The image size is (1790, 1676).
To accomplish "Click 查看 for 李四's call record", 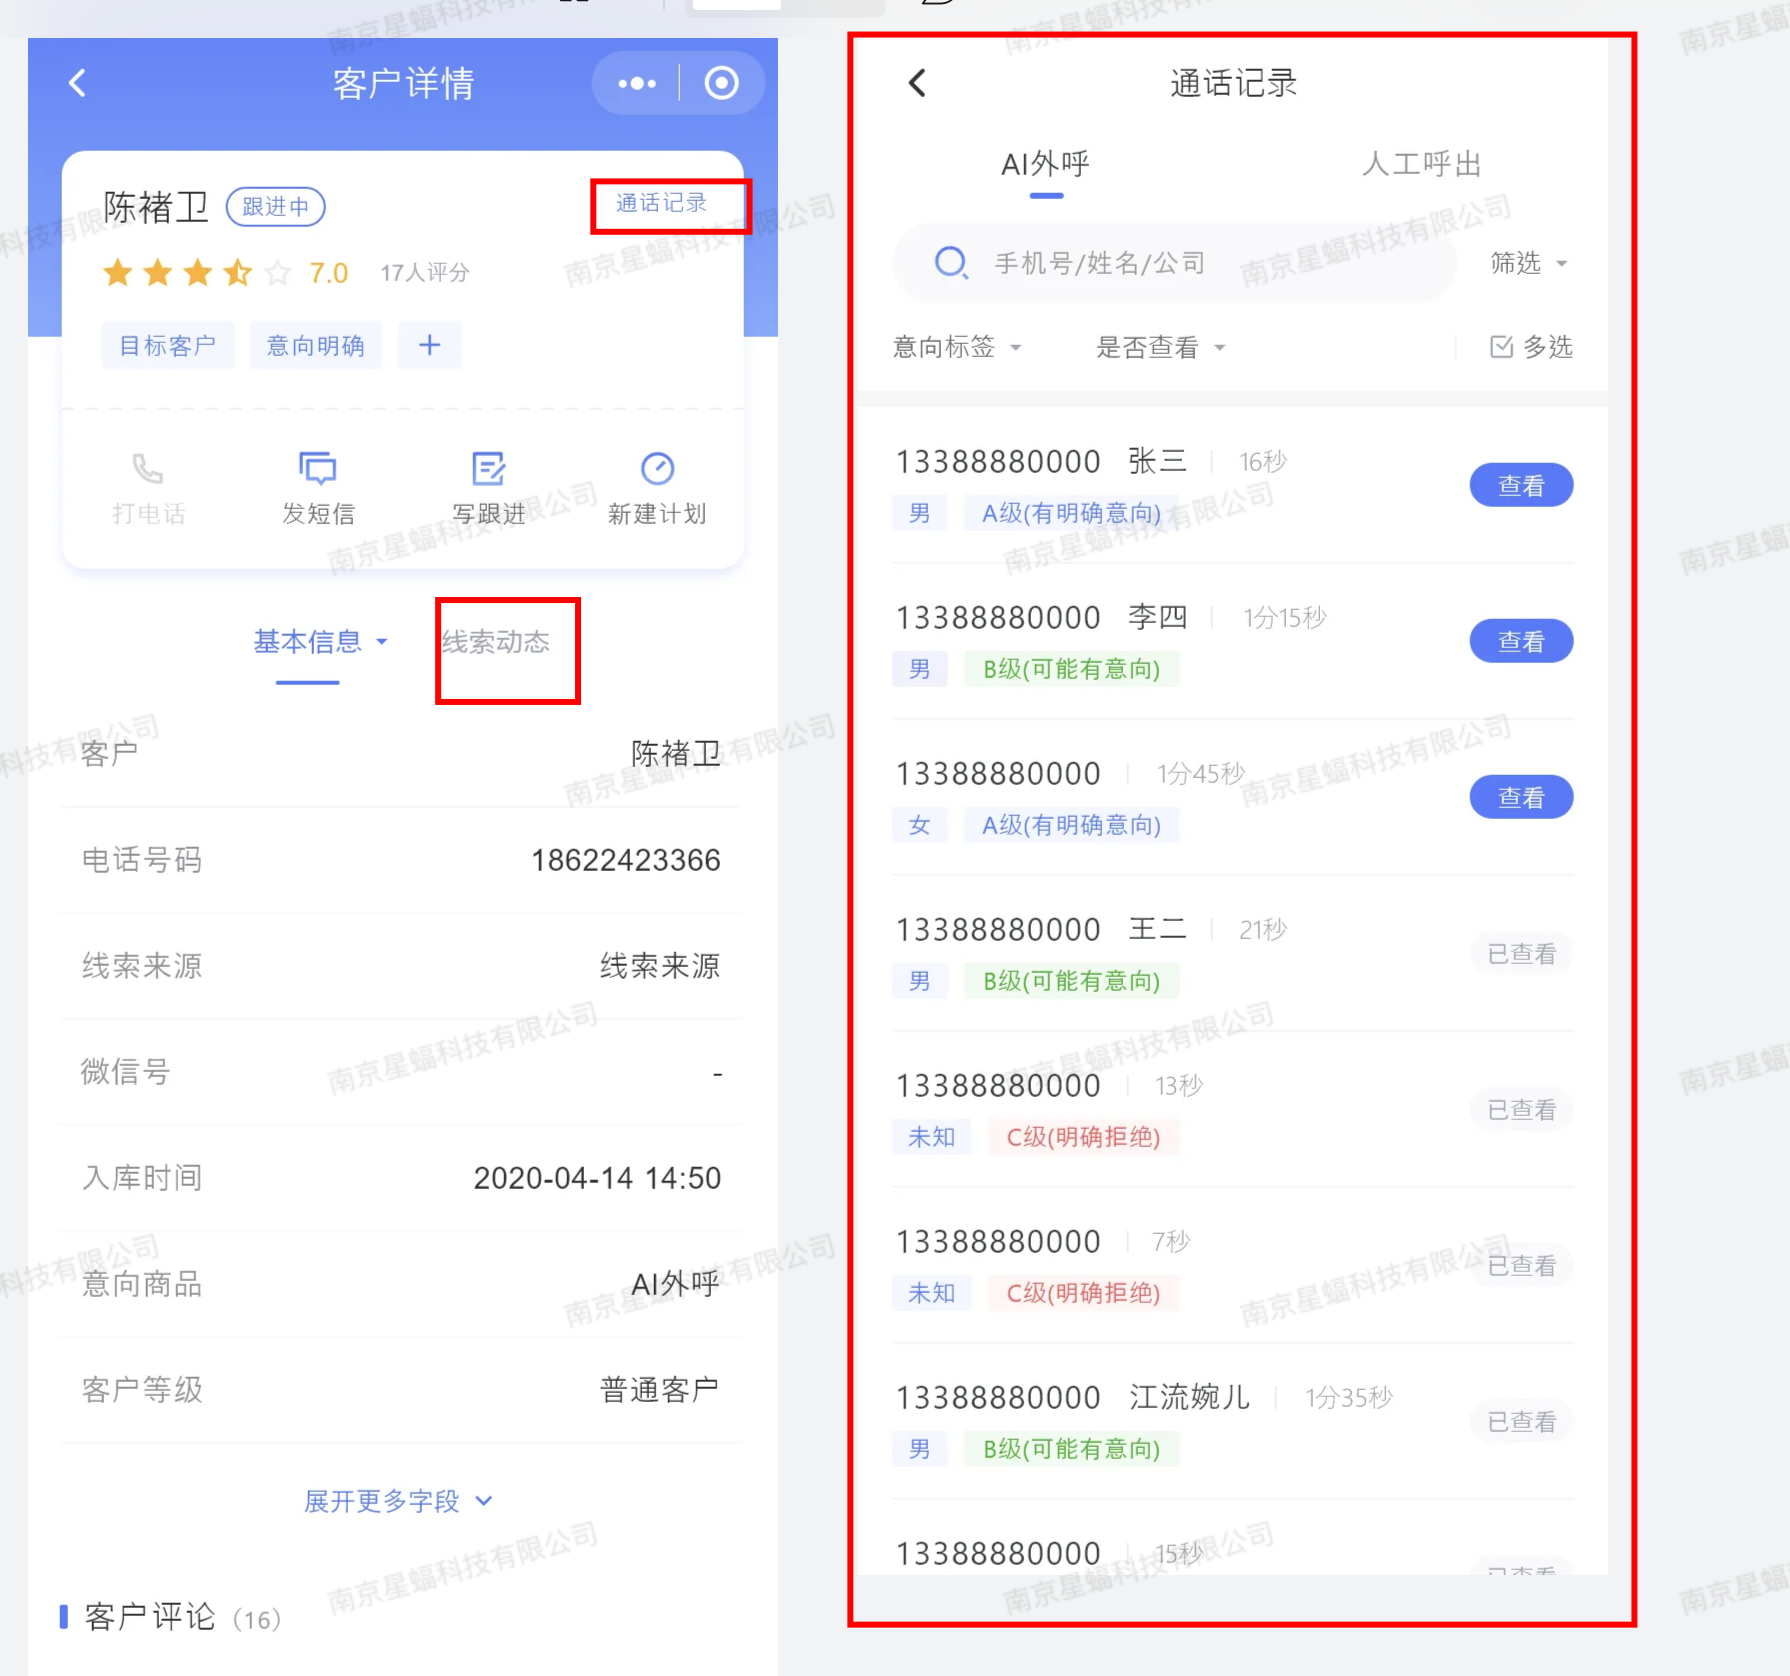I will click(x=1521, y=641).
